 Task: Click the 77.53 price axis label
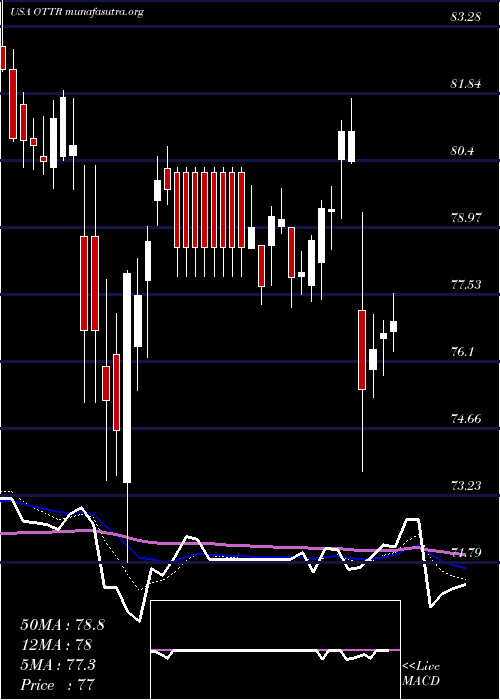click(x=466, y=285)
